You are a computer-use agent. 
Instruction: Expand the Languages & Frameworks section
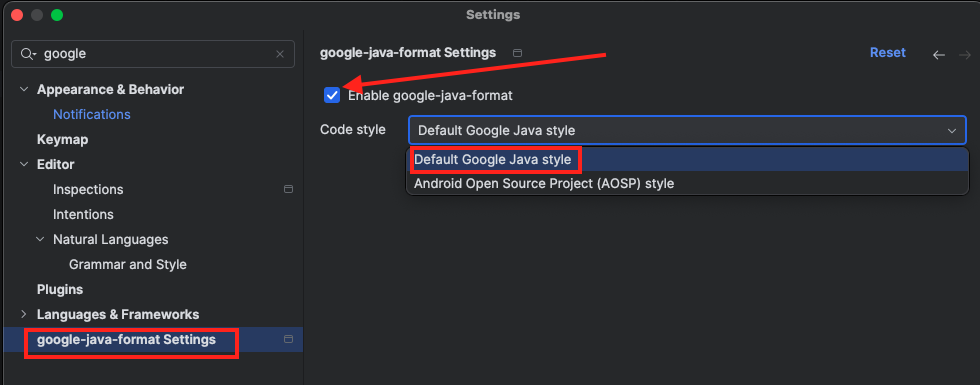click(24, 314)
